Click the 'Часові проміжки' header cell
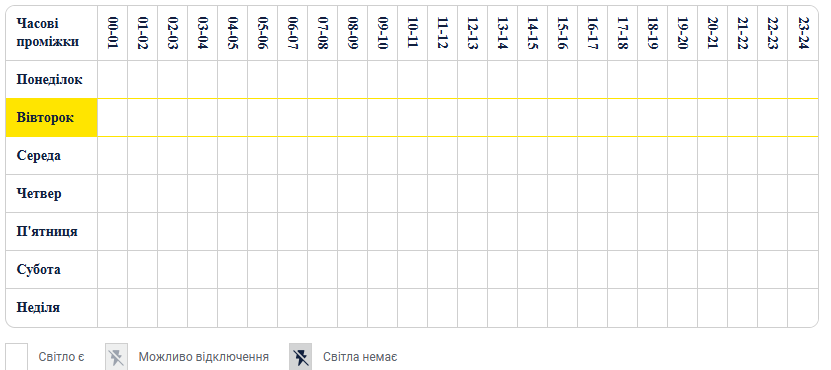The width and height of the screenshot is (831, 370). click(x=51, y=33)
